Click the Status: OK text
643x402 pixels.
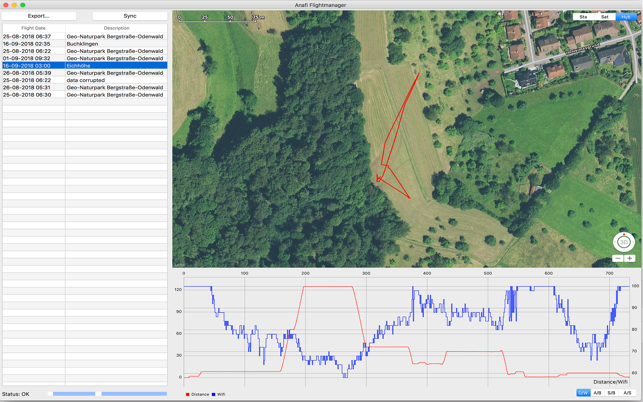tap(16, 394)
